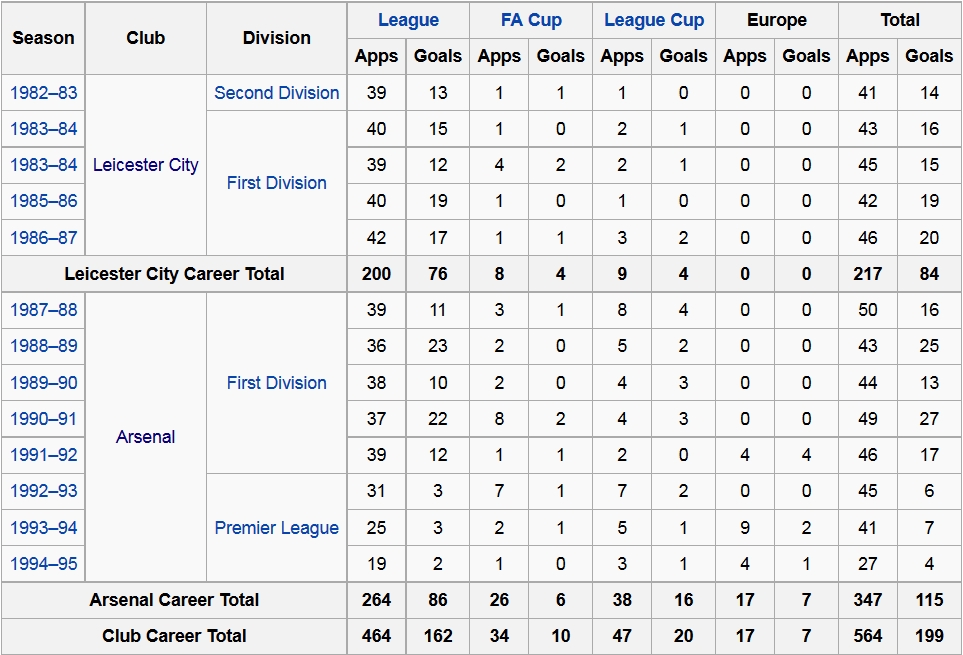Select the Club Career Total row label
This screenshot has height=655, width=963.
click(x=174, y=636)
